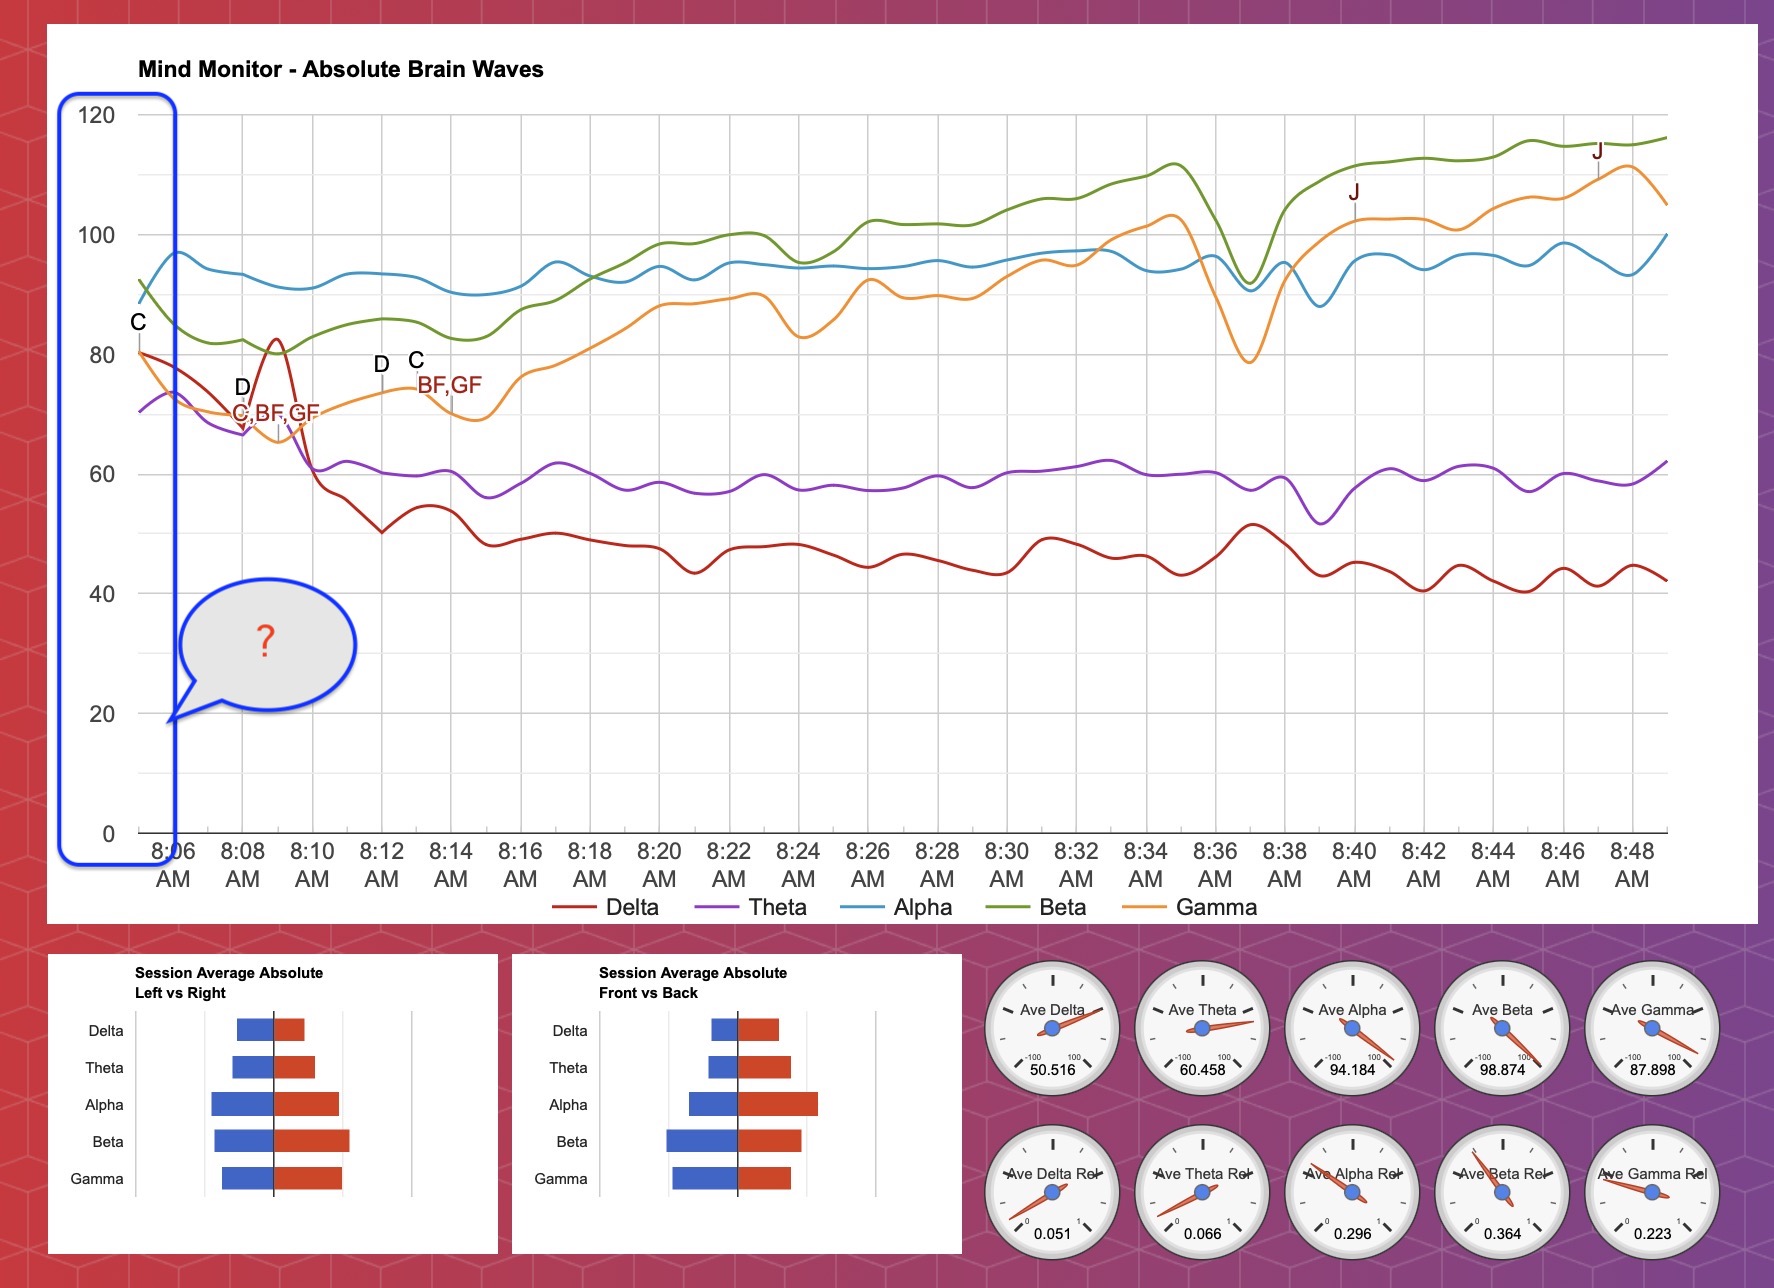Click the C marker next to 'BF,GF' at 8:13
The width and height of the screenshot is (1774, 1288).
click(x=416, y=360)
